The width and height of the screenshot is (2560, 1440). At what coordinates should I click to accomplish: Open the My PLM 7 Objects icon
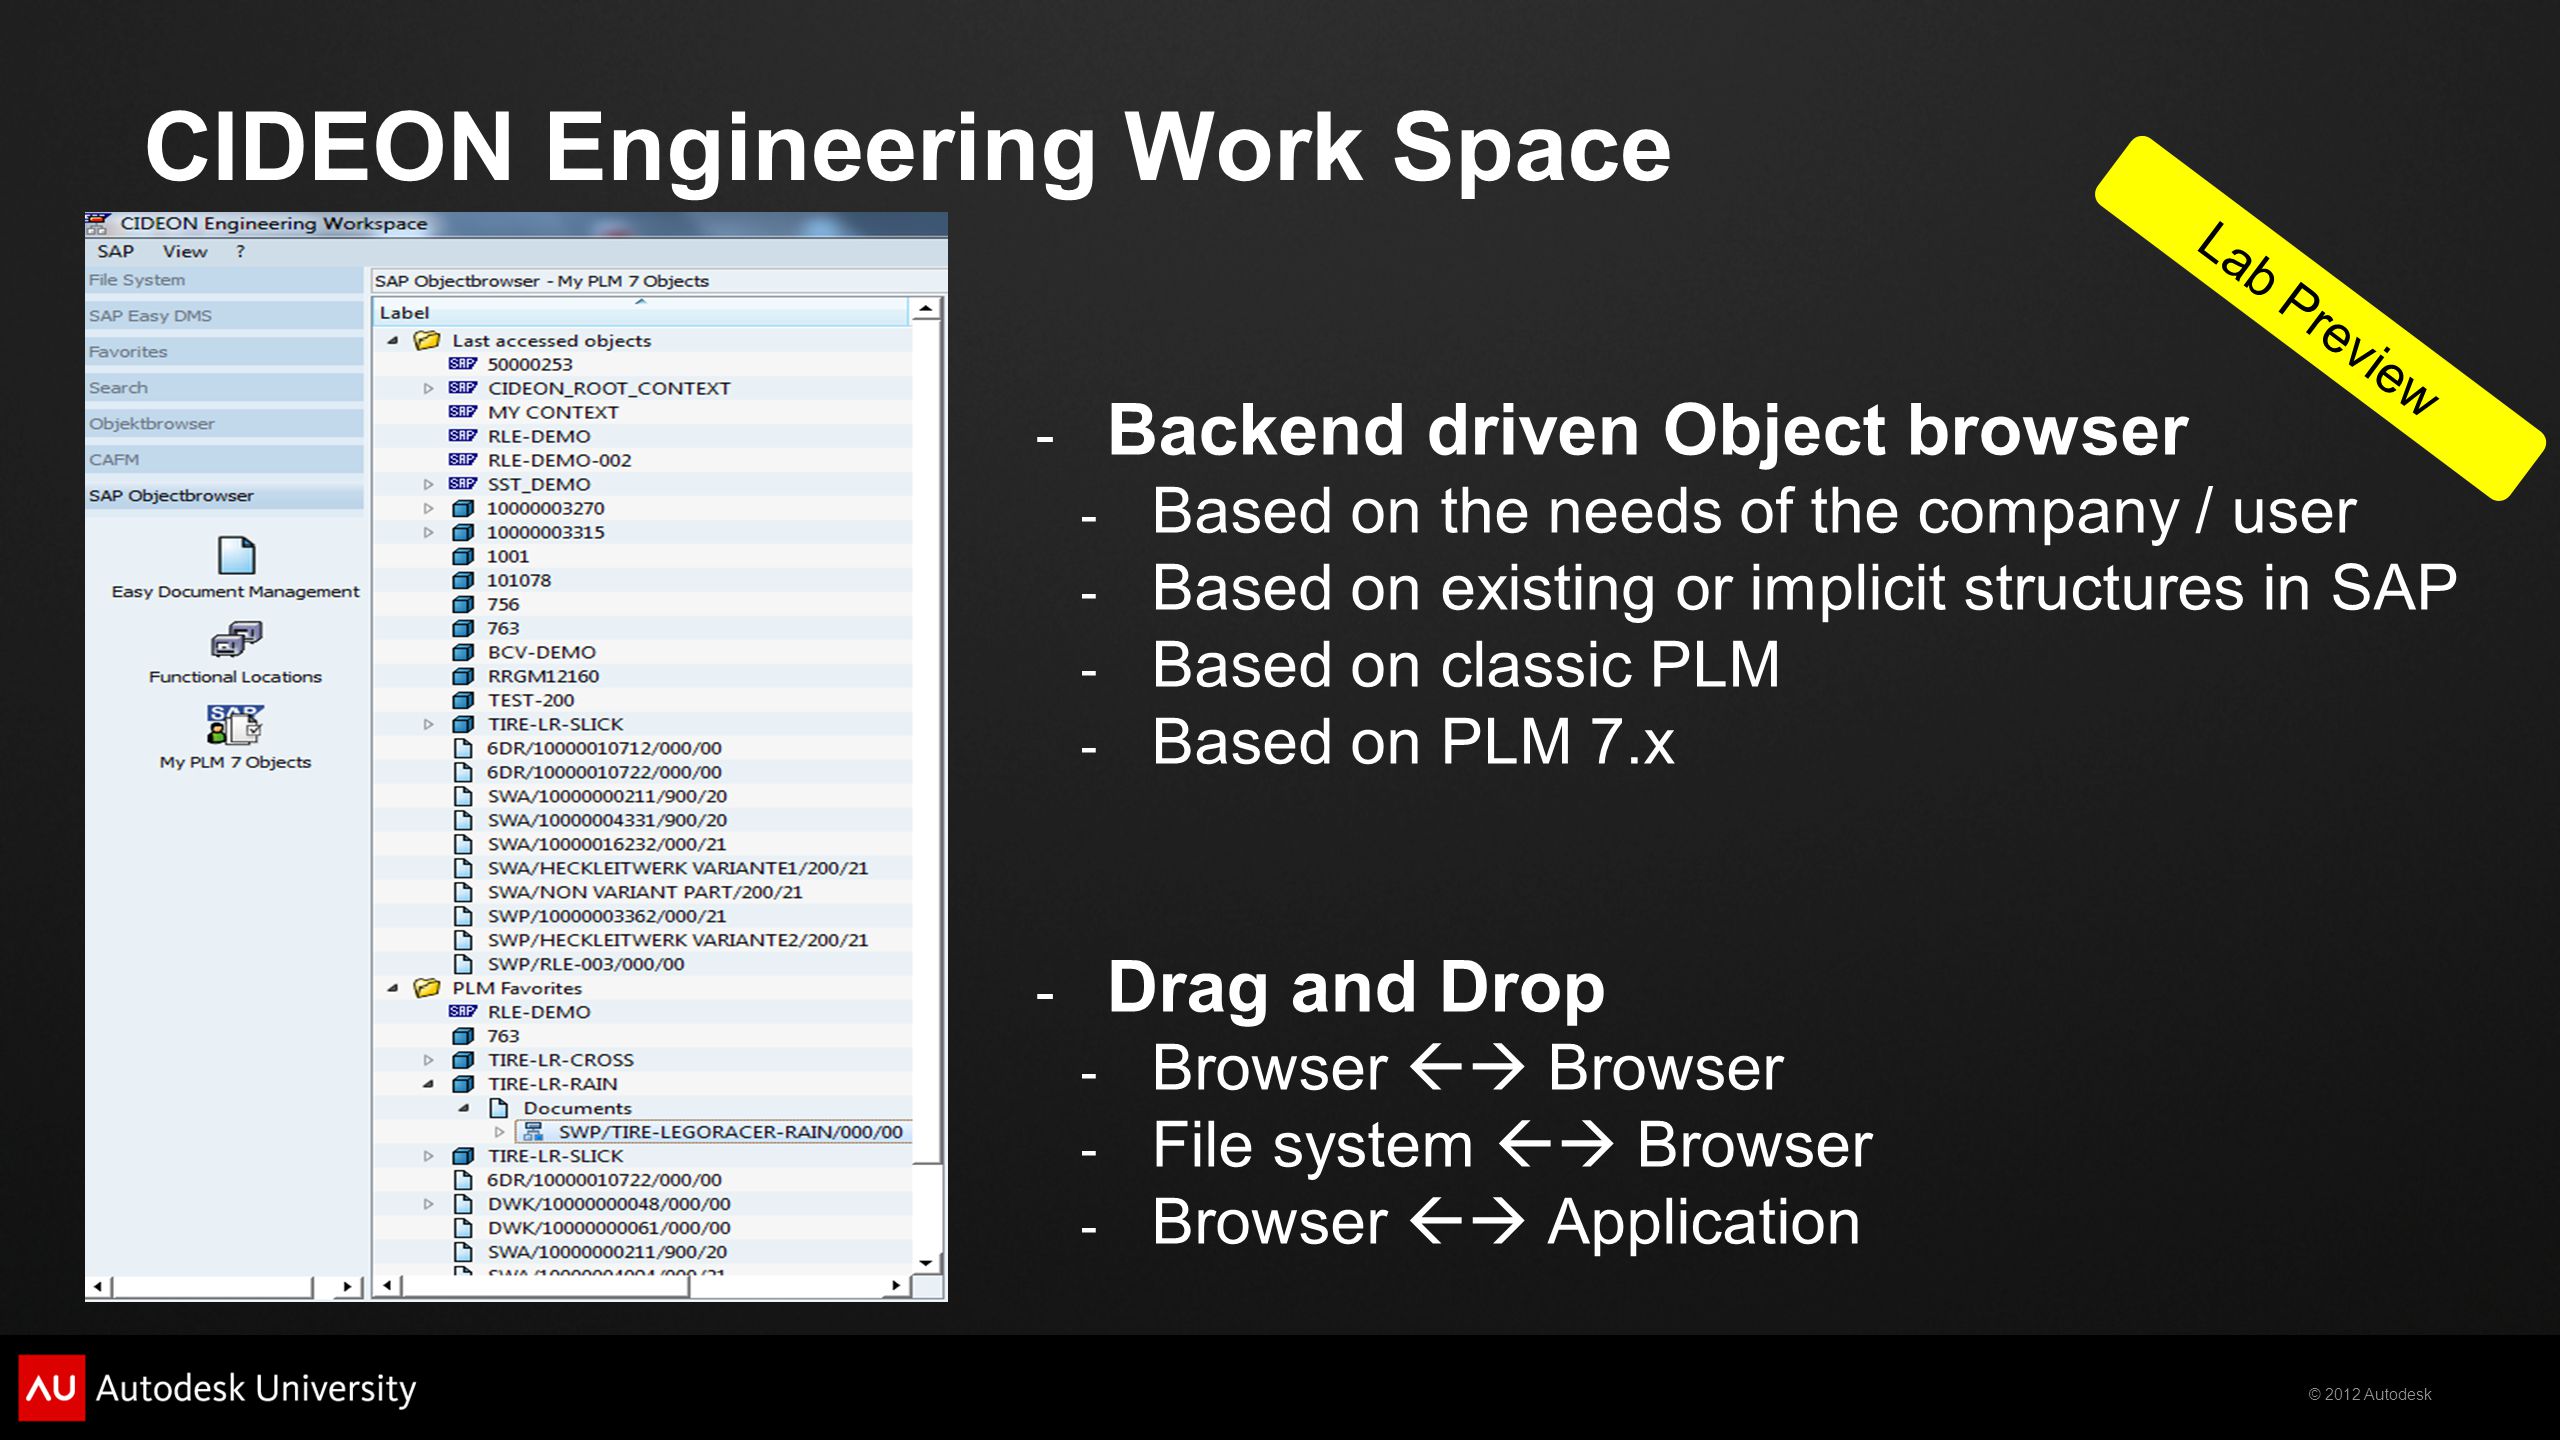(236, 725)
